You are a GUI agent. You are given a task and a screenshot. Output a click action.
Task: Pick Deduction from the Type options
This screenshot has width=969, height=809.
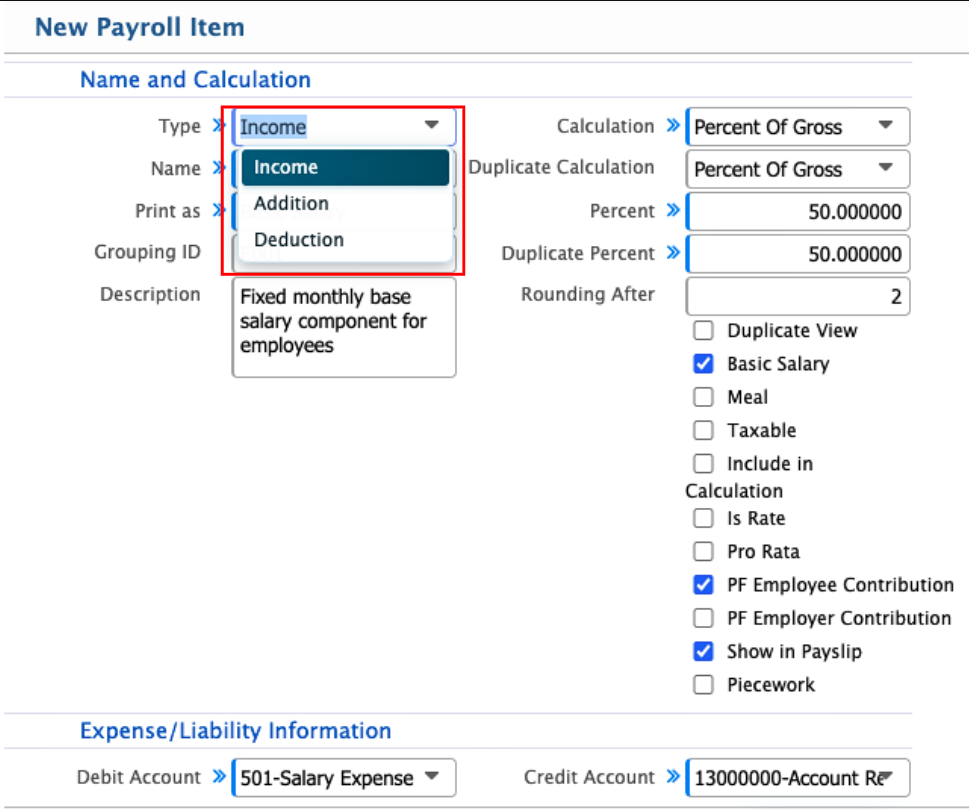[x=344, y=240]
